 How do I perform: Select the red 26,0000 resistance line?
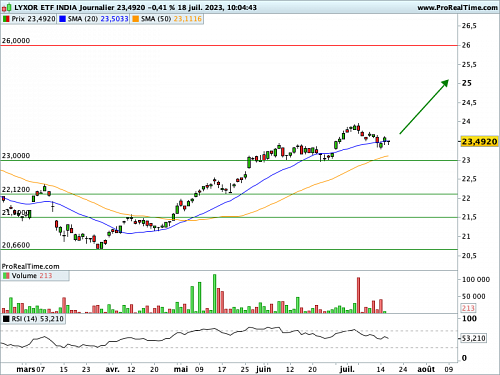click(x=229, y=45)
